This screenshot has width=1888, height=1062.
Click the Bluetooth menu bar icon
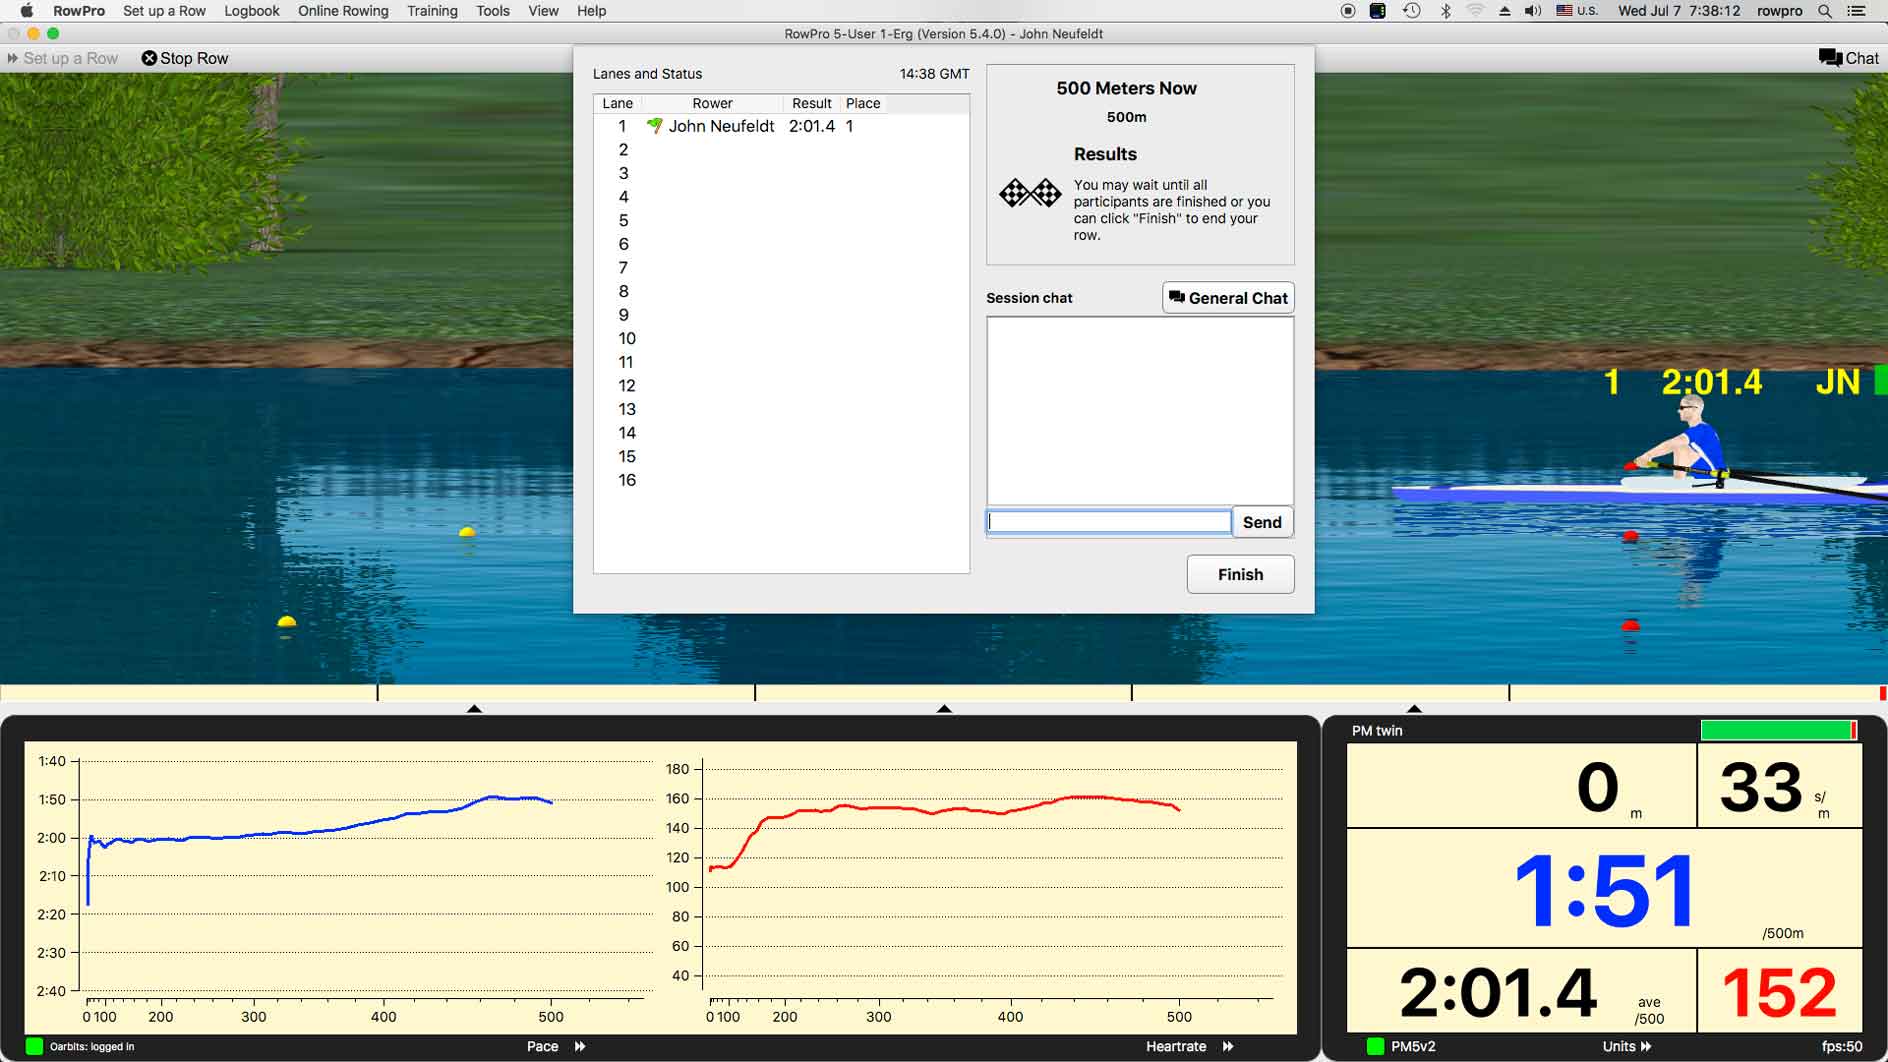click(1445, 11)
